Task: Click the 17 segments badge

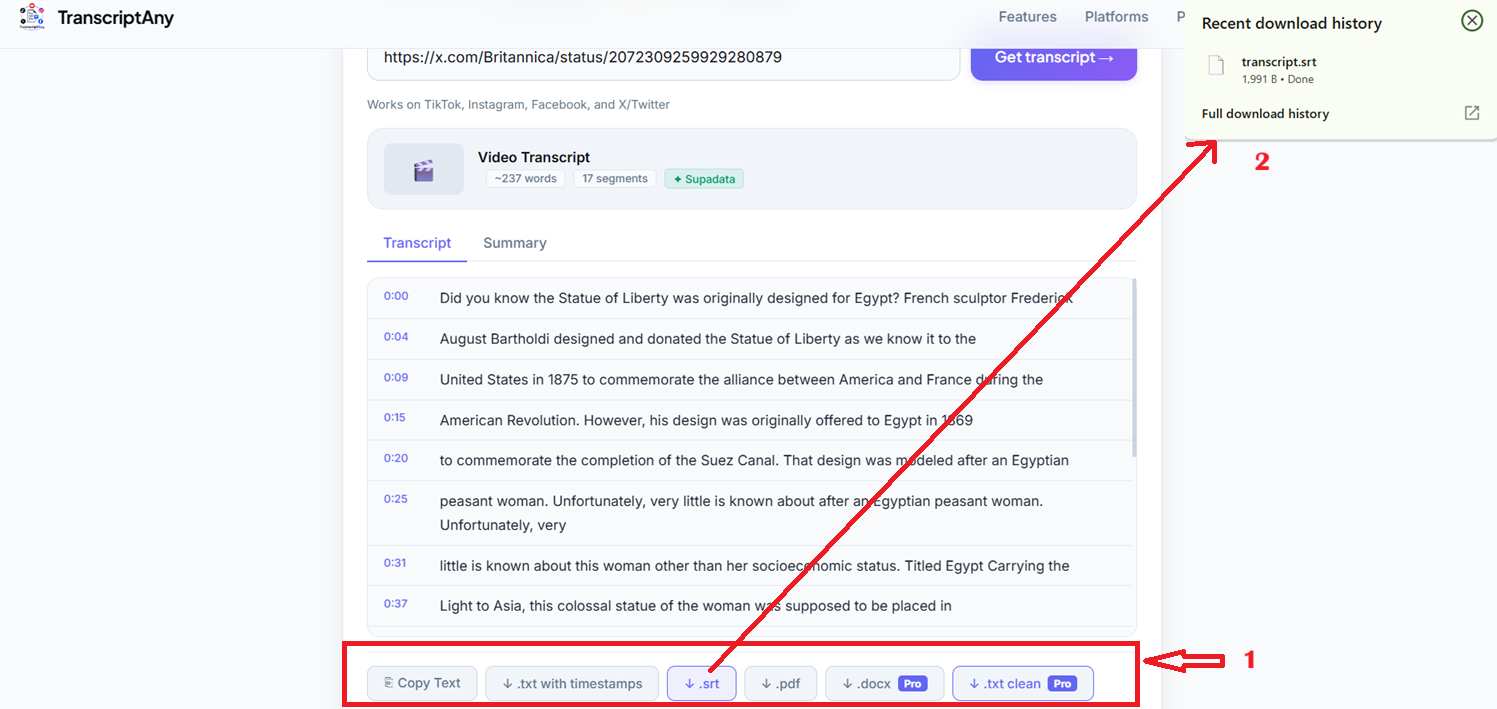Action: point(615,179)
